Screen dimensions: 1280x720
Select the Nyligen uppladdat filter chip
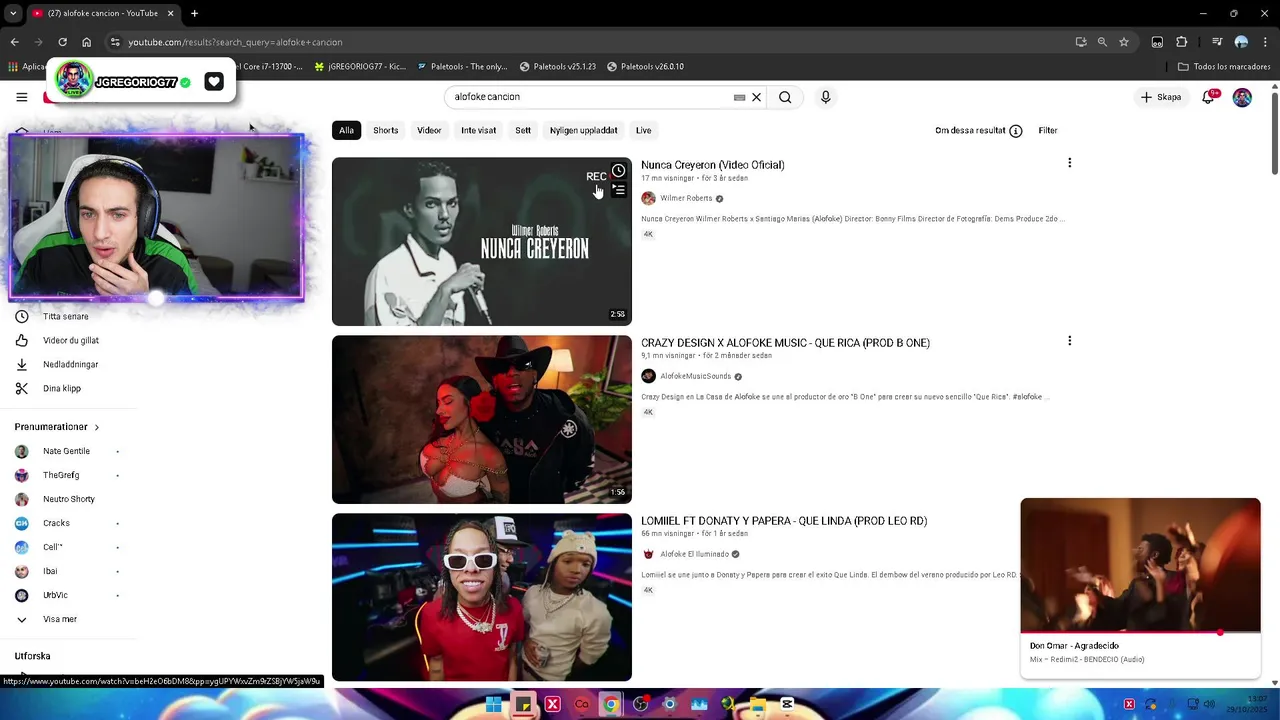point(583,130)
